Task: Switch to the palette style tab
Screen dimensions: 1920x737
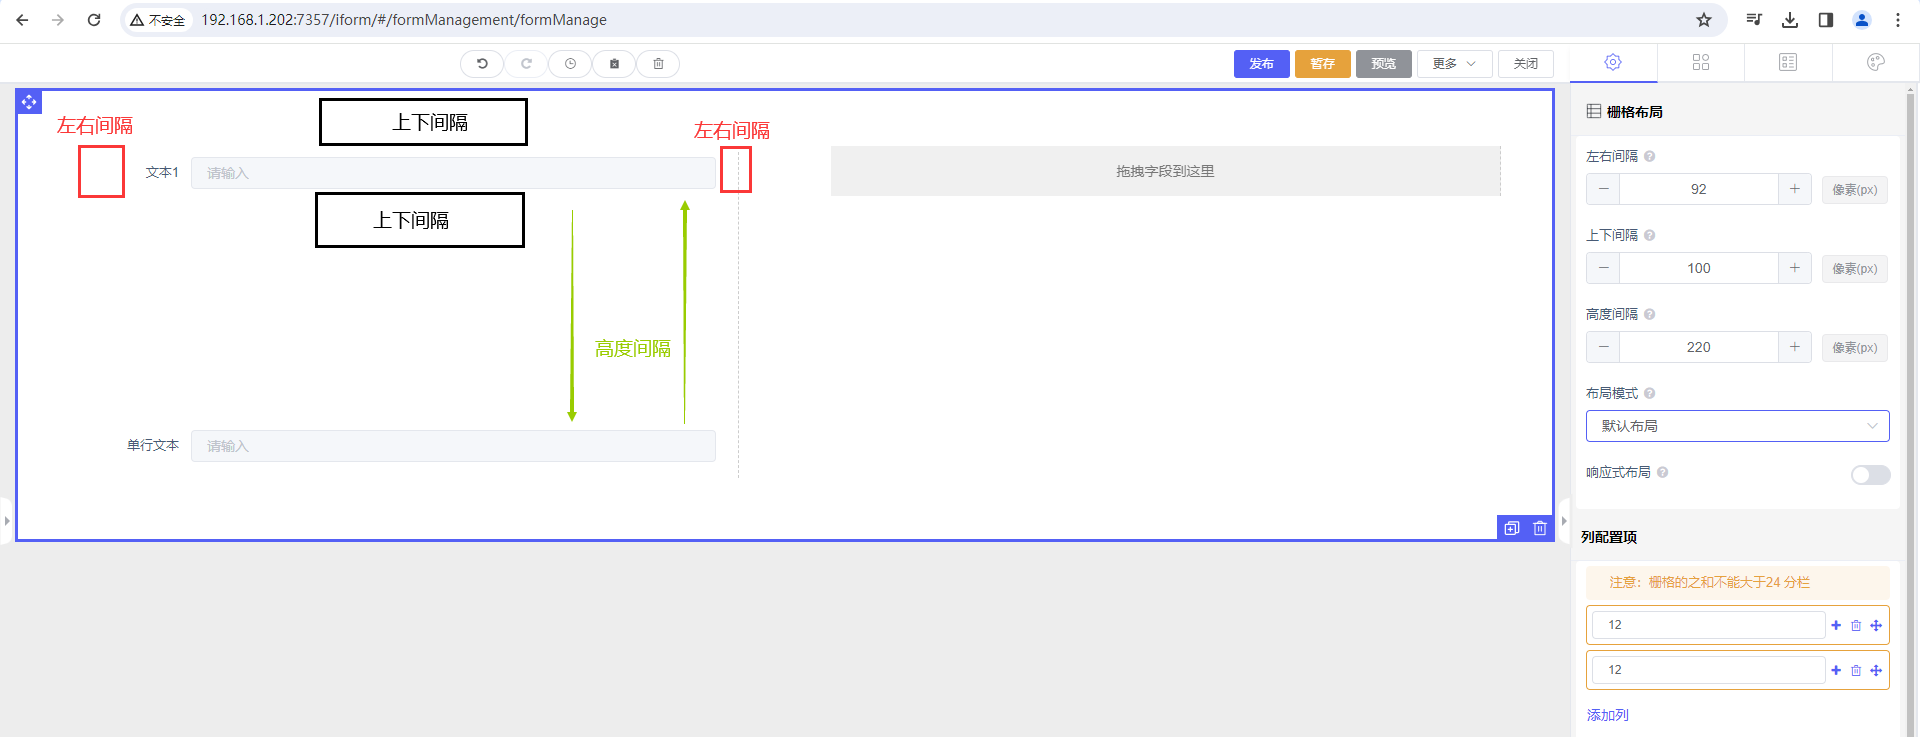Action: pos(1875,63)
